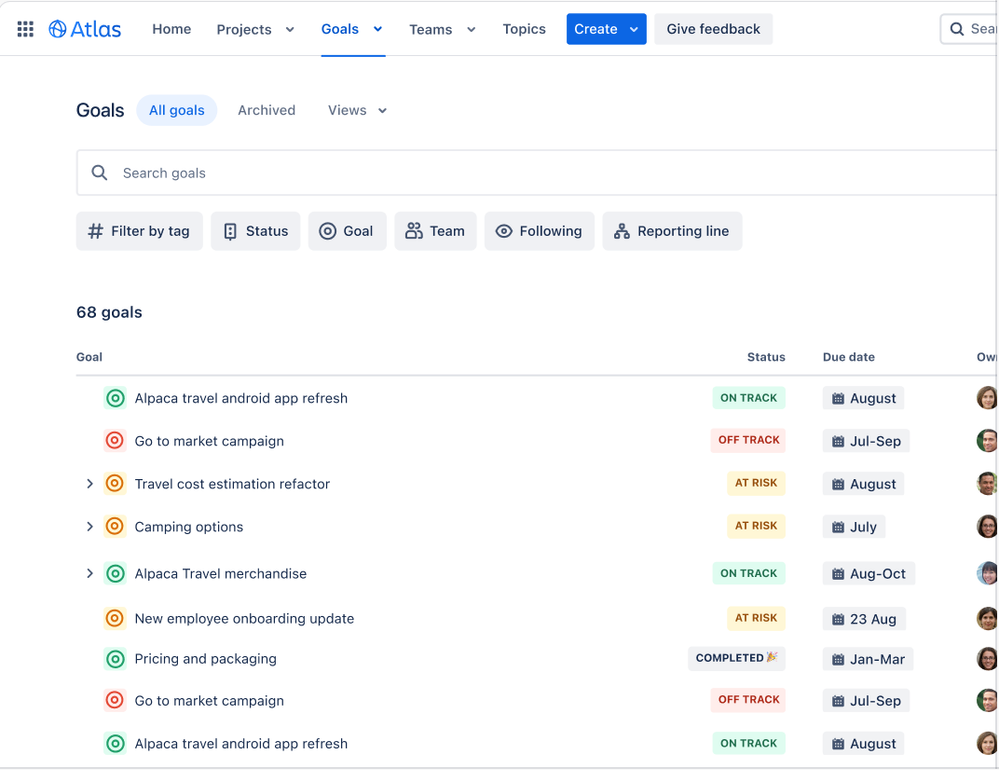The image size is (999, 770).
Task: Click the Create button label
Action: [596, 29]
